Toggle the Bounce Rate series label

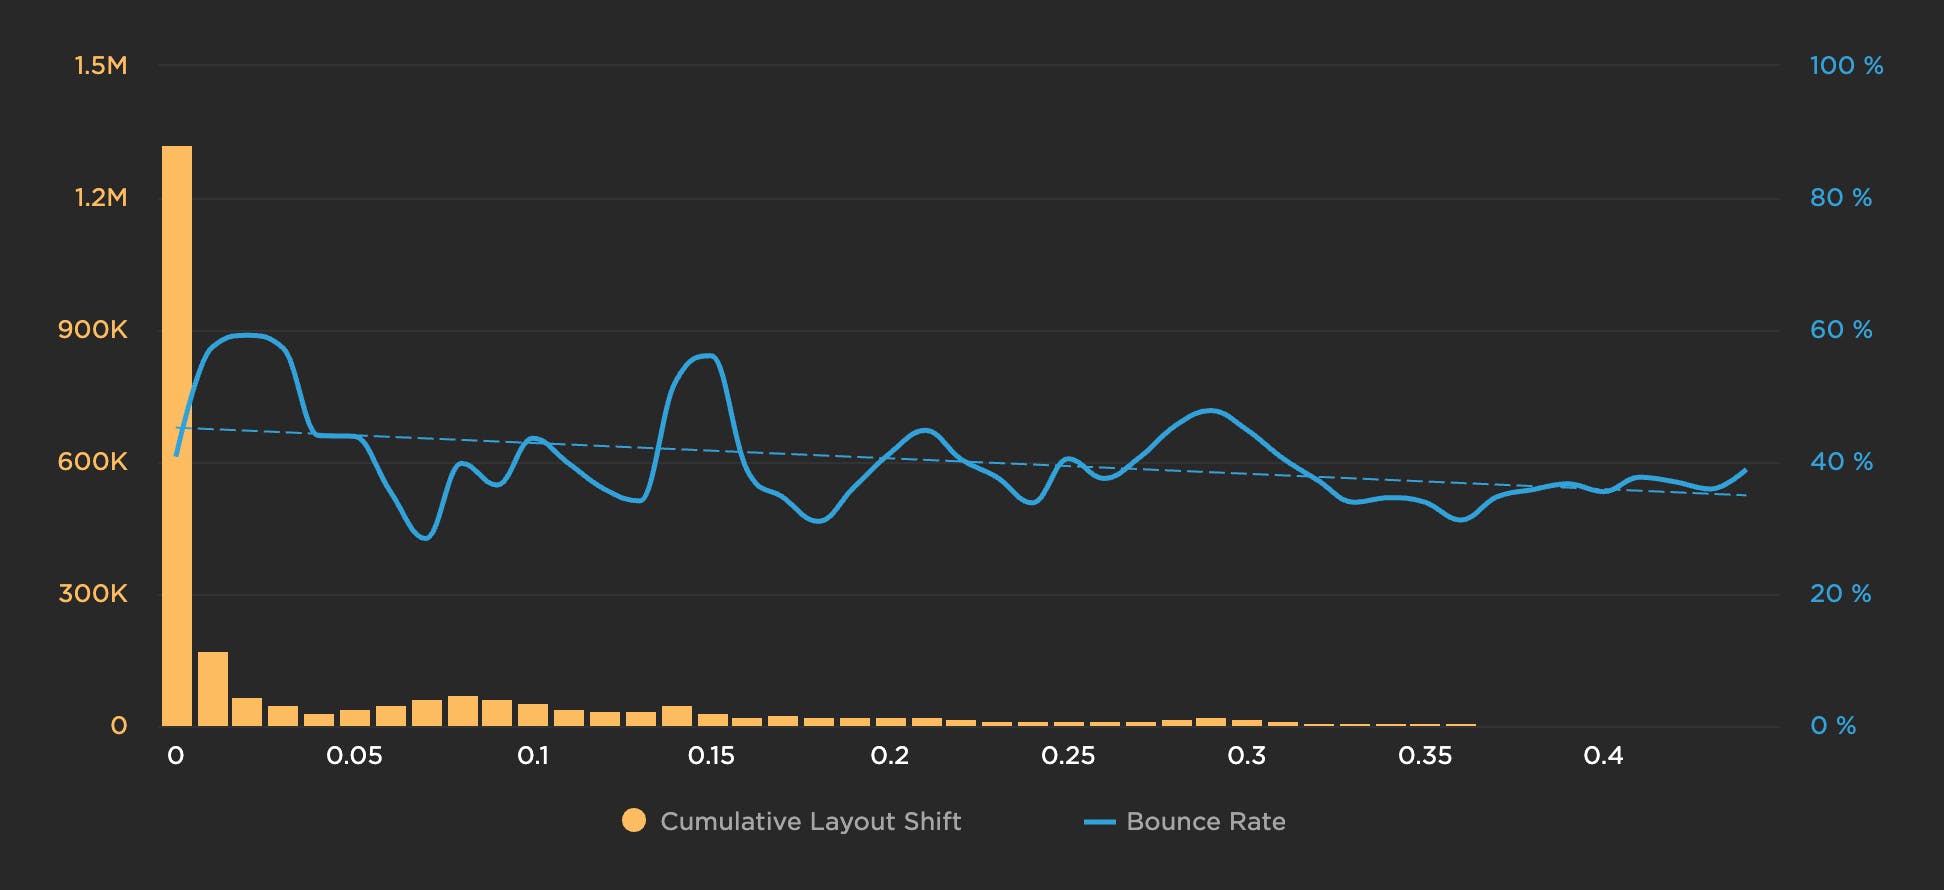tap(1205, 821)
